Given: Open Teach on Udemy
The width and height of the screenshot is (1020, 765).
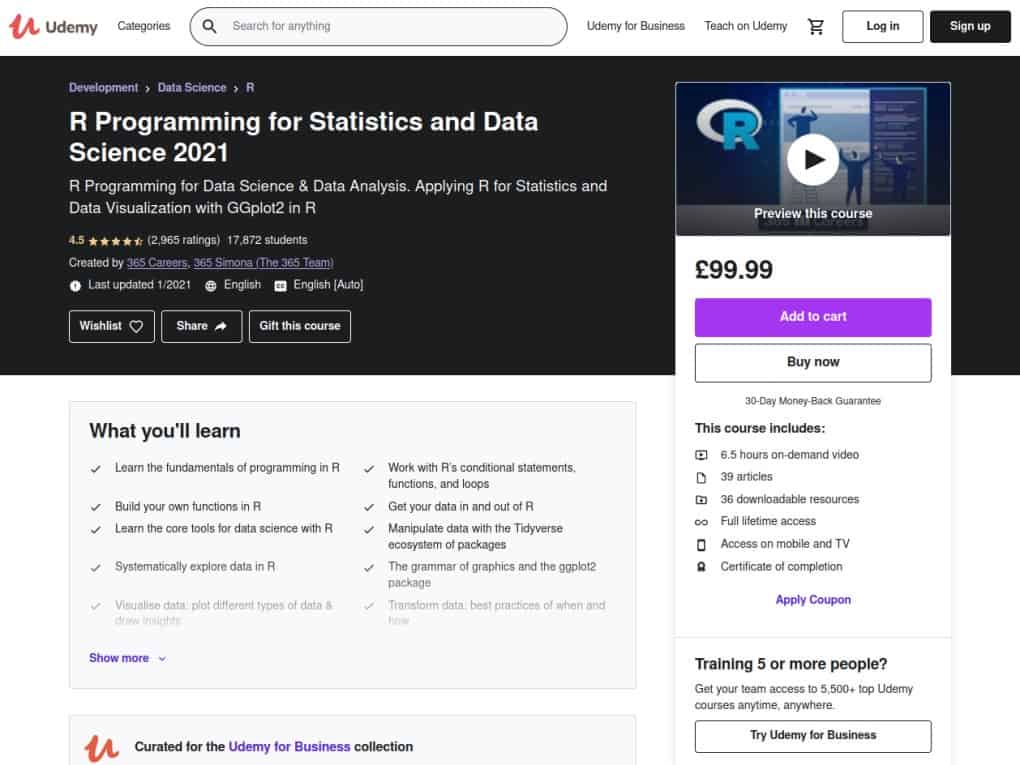Looking at the screenshot, I should (745, 26).
